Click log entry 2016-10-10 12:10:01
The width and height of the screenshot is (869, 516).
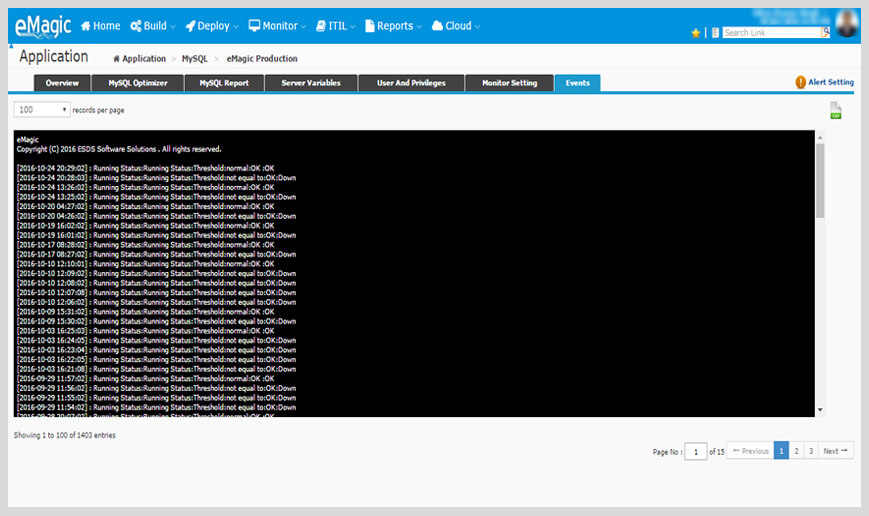pos(145,264)
